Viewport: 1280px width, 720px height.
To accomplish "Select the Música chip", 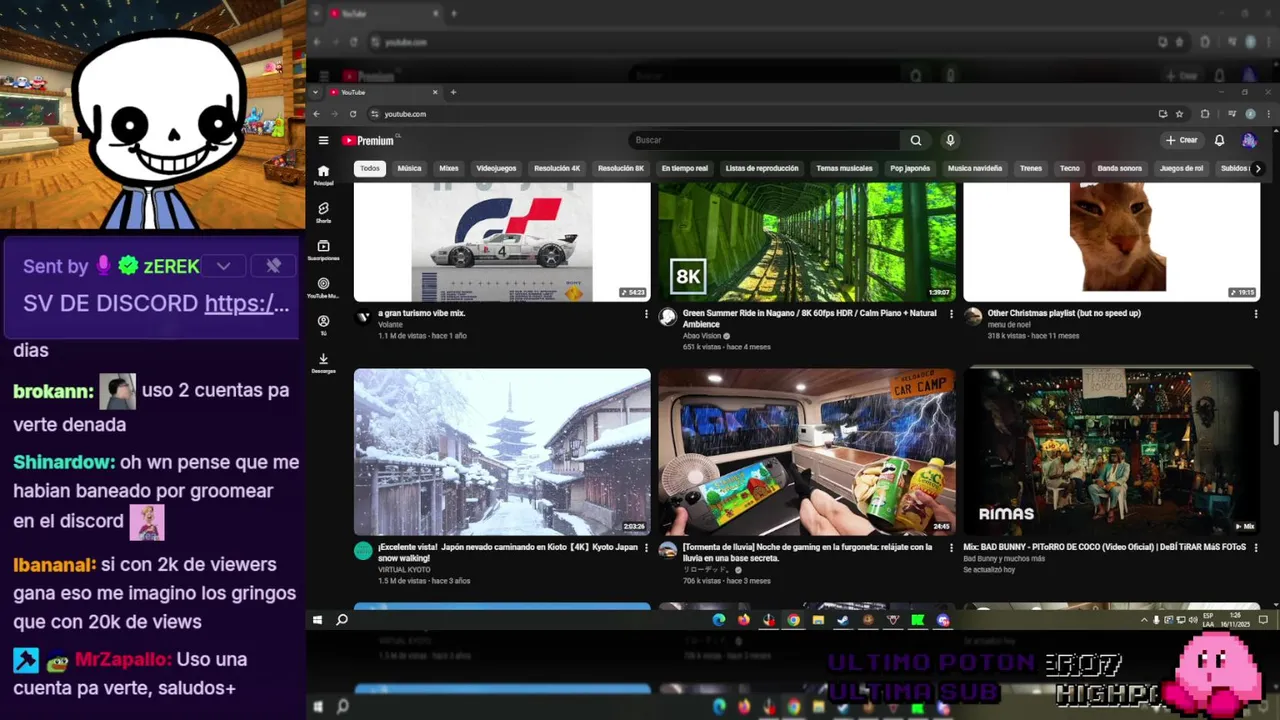I will [409, 169].
